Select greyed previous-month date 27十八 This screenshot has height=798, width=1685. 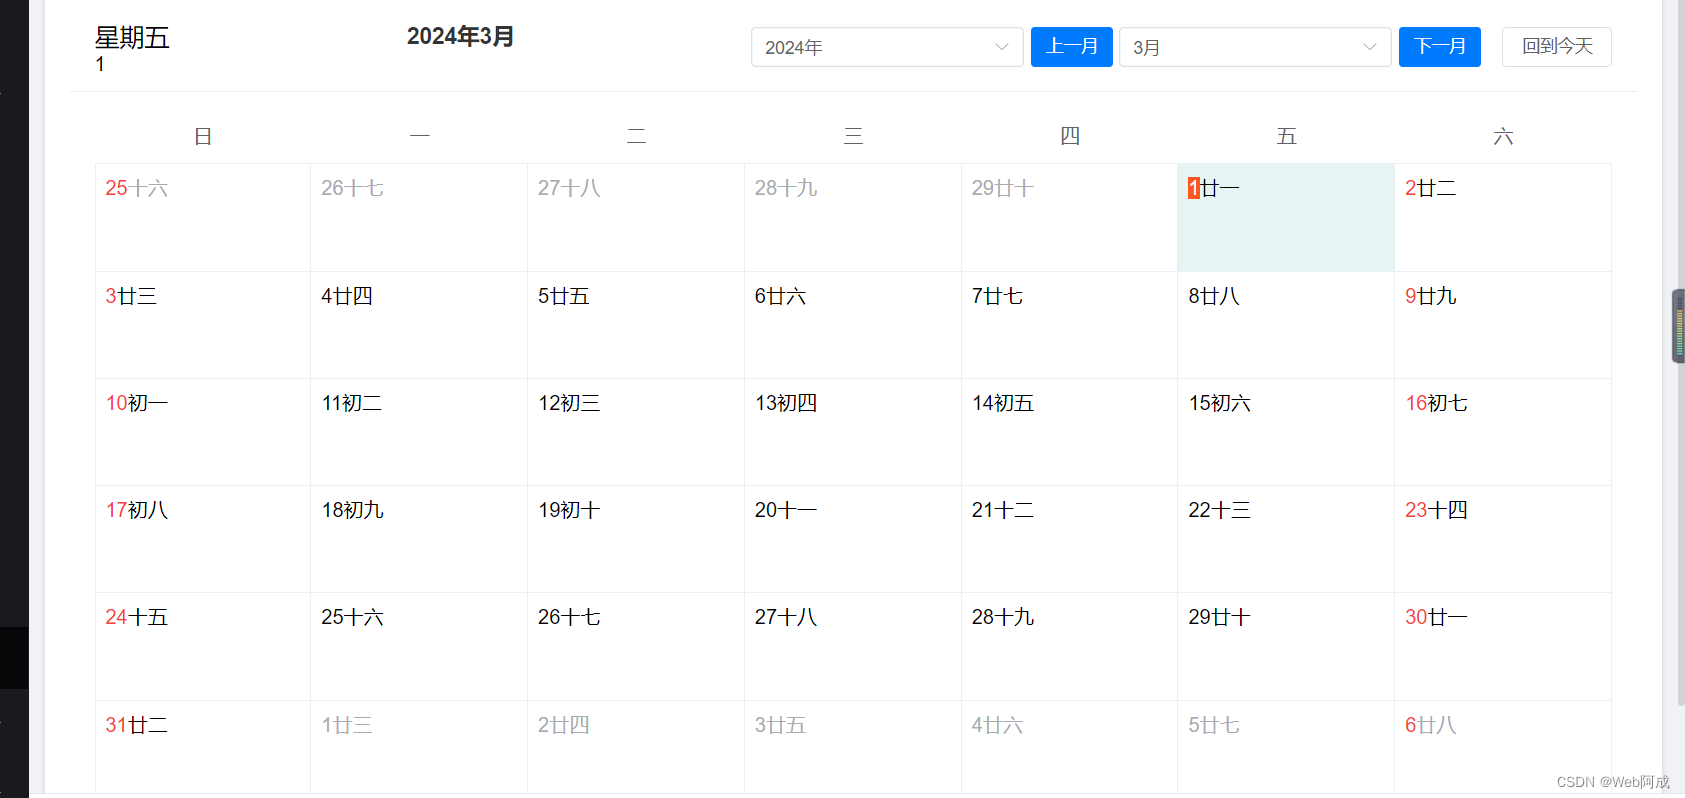(x=636, y=217)
